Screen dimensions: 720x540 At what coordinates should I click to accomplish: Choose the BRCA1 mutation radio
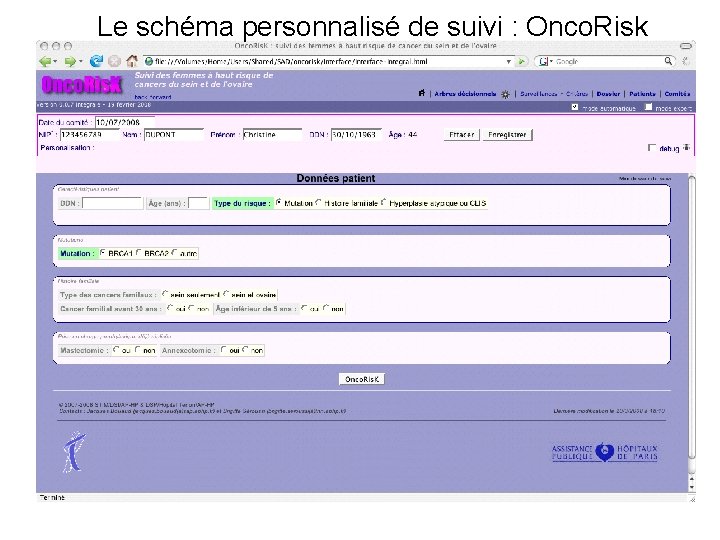pyautogui.click(x=103, y=253)
